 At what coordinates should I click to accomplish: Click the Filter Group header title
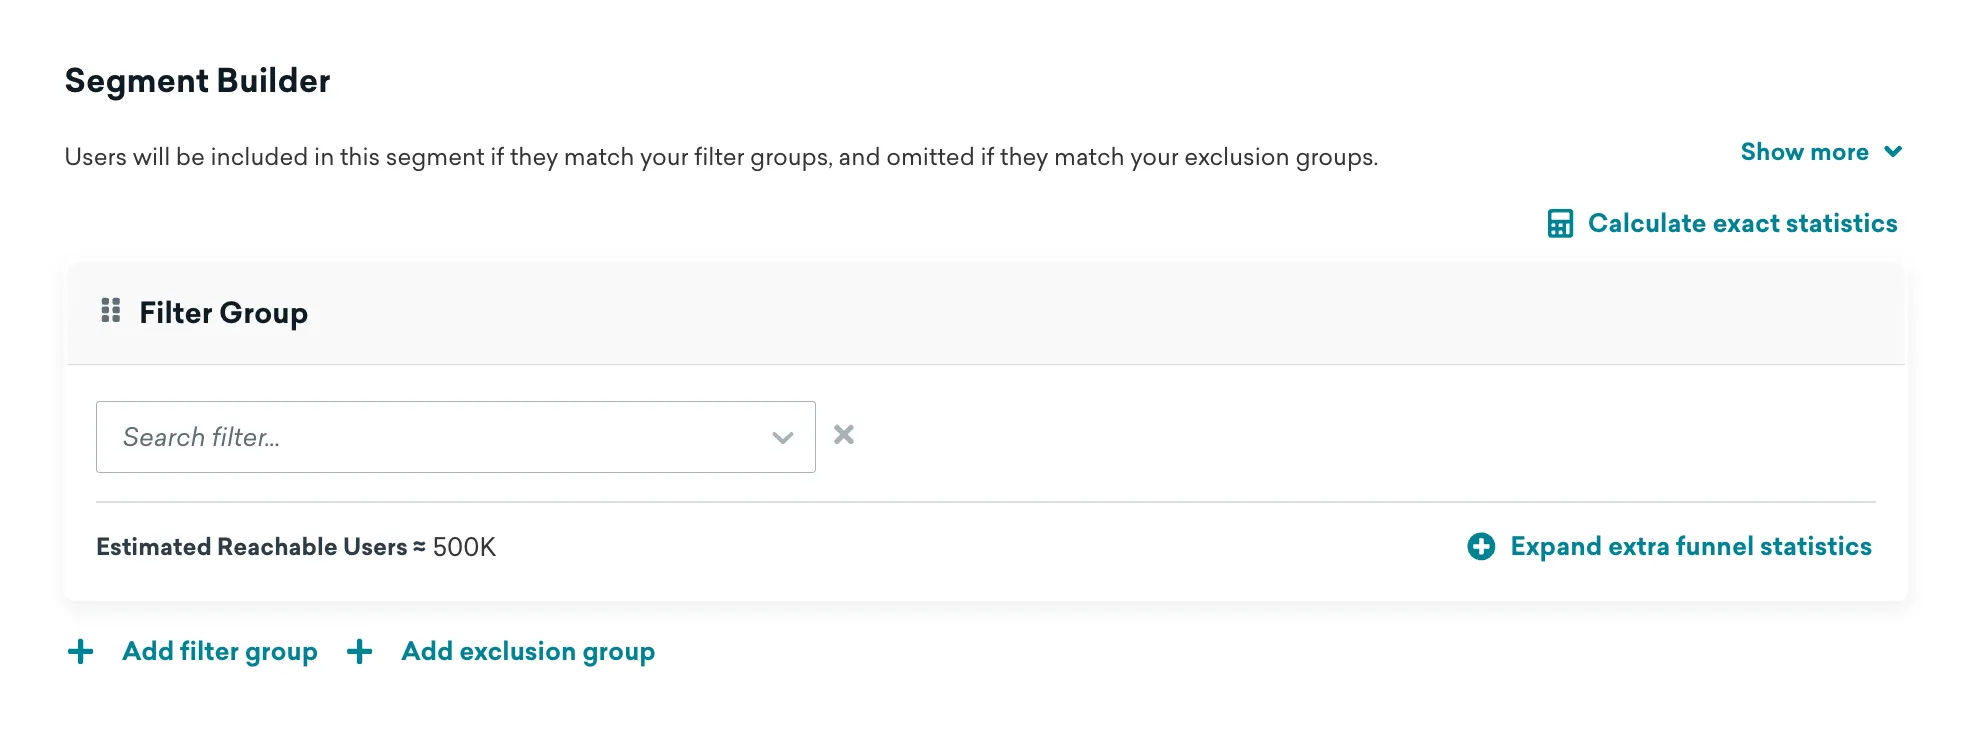click(223, 313)
